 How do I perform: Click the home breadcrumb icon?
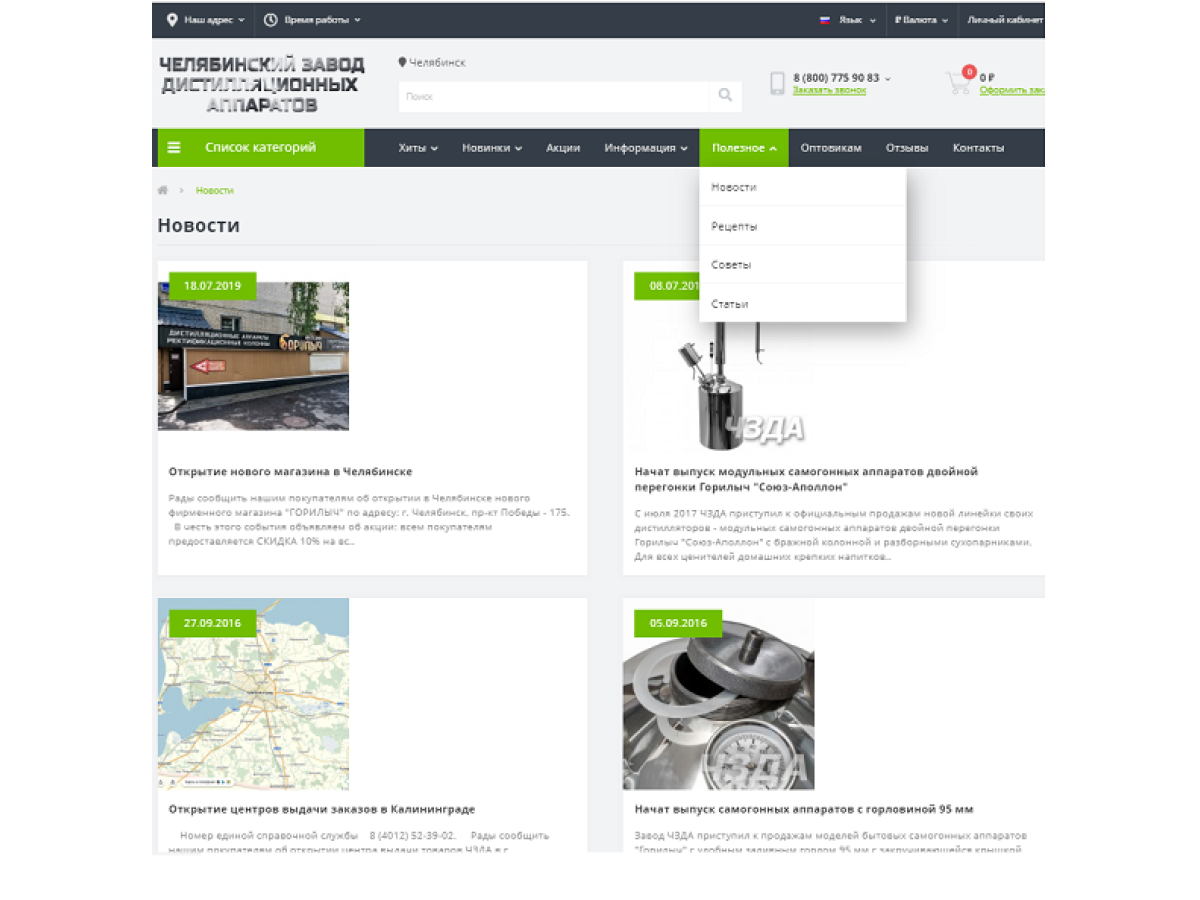tap(163, 190)
